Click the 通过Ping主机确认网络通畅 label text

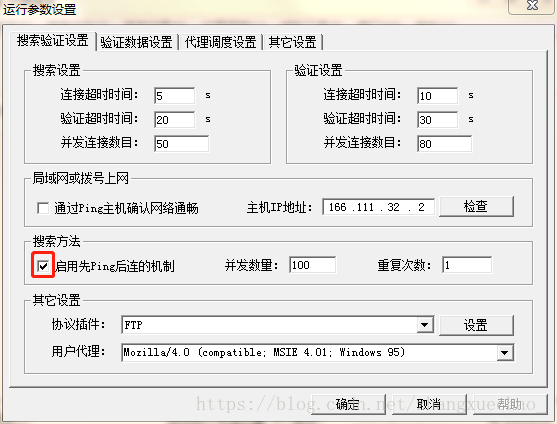tap(126, 208)
